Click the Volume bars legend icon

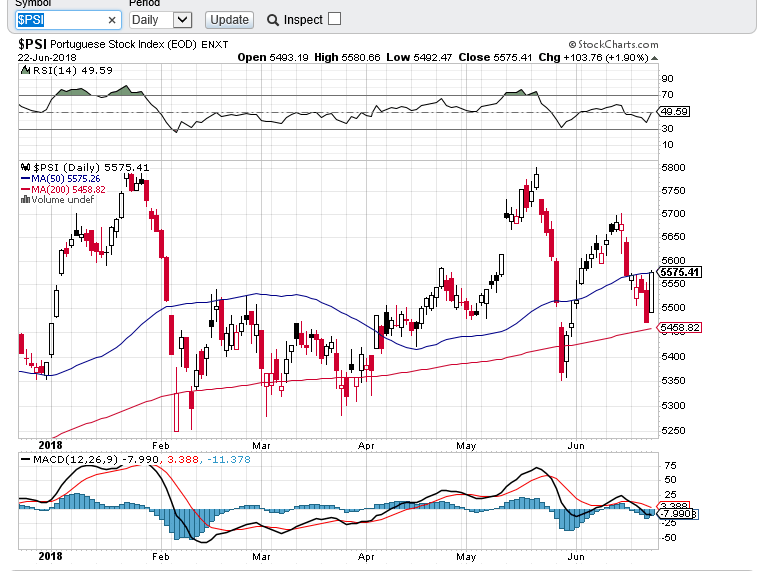[25, 199]
